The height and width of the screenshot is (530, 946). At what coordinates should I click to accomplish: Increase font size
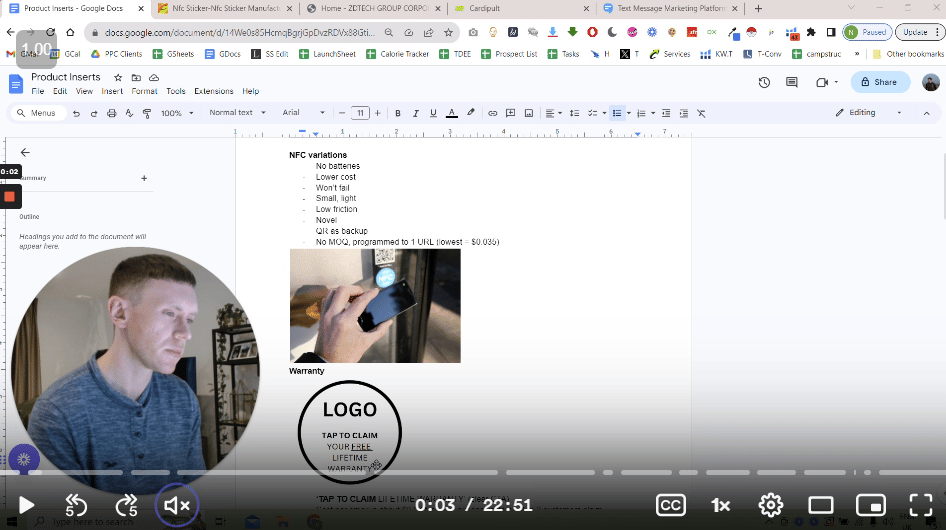[378, 113]
